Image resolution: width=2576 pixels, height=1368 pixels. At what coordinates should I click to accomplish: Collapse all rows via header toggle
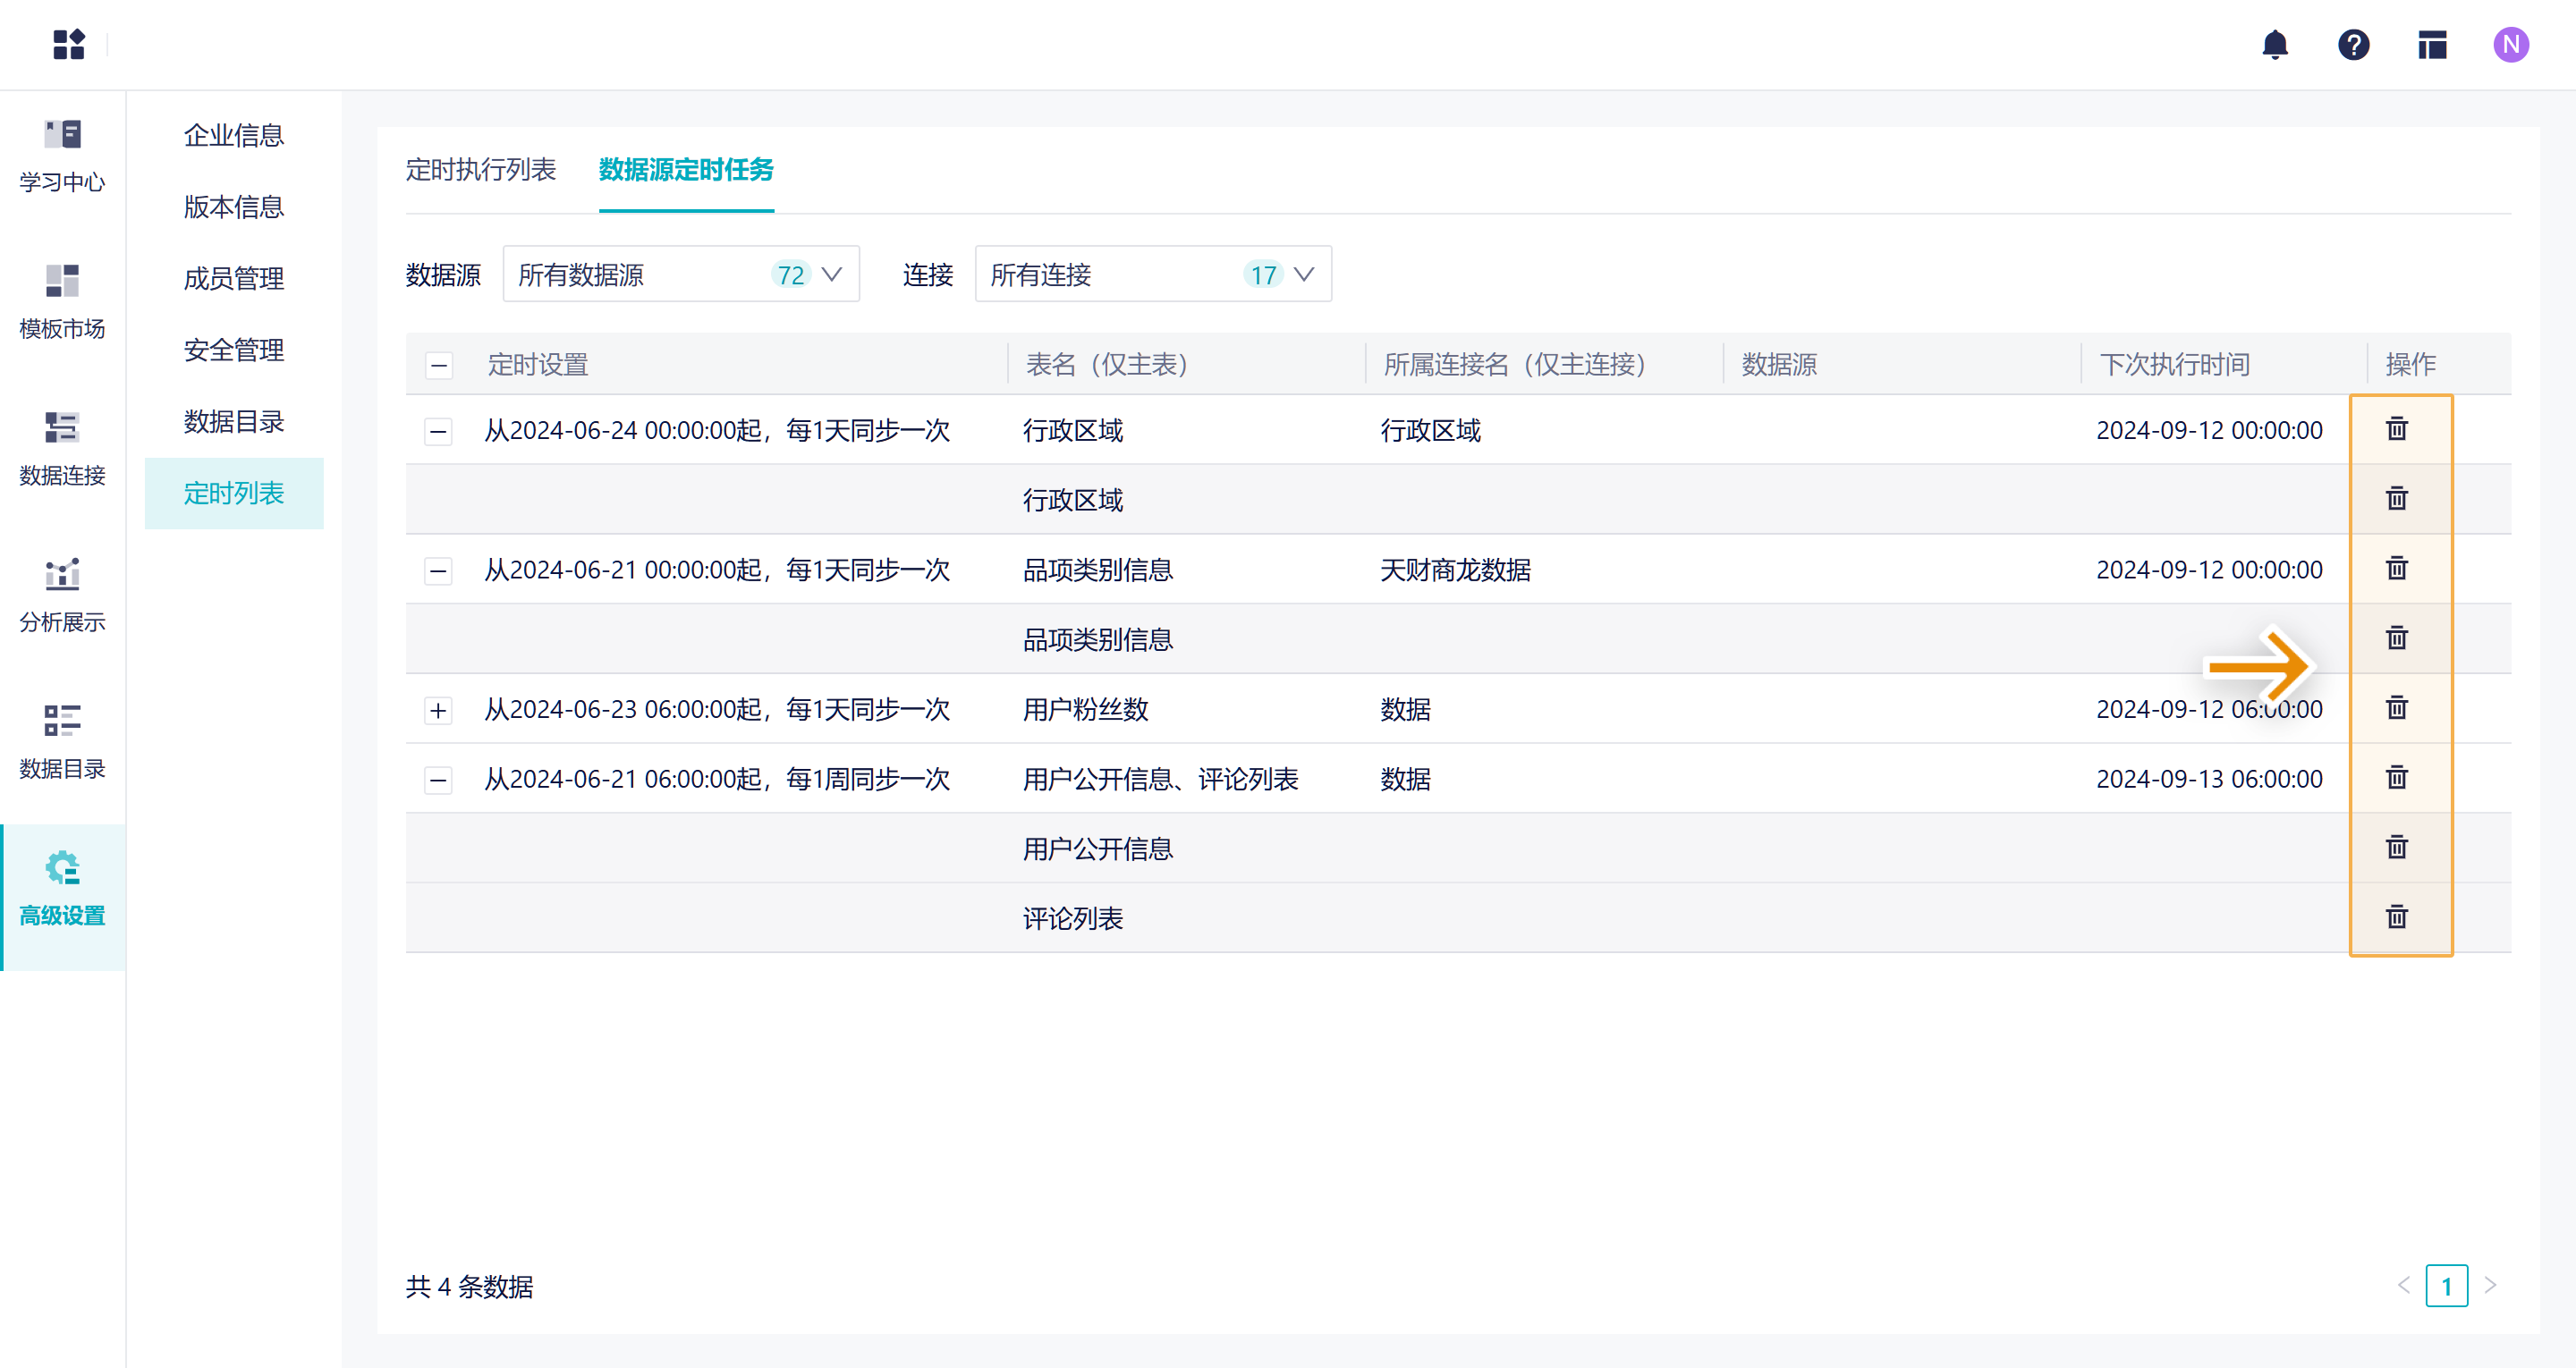pyautogui.click(x=439, y=365)
